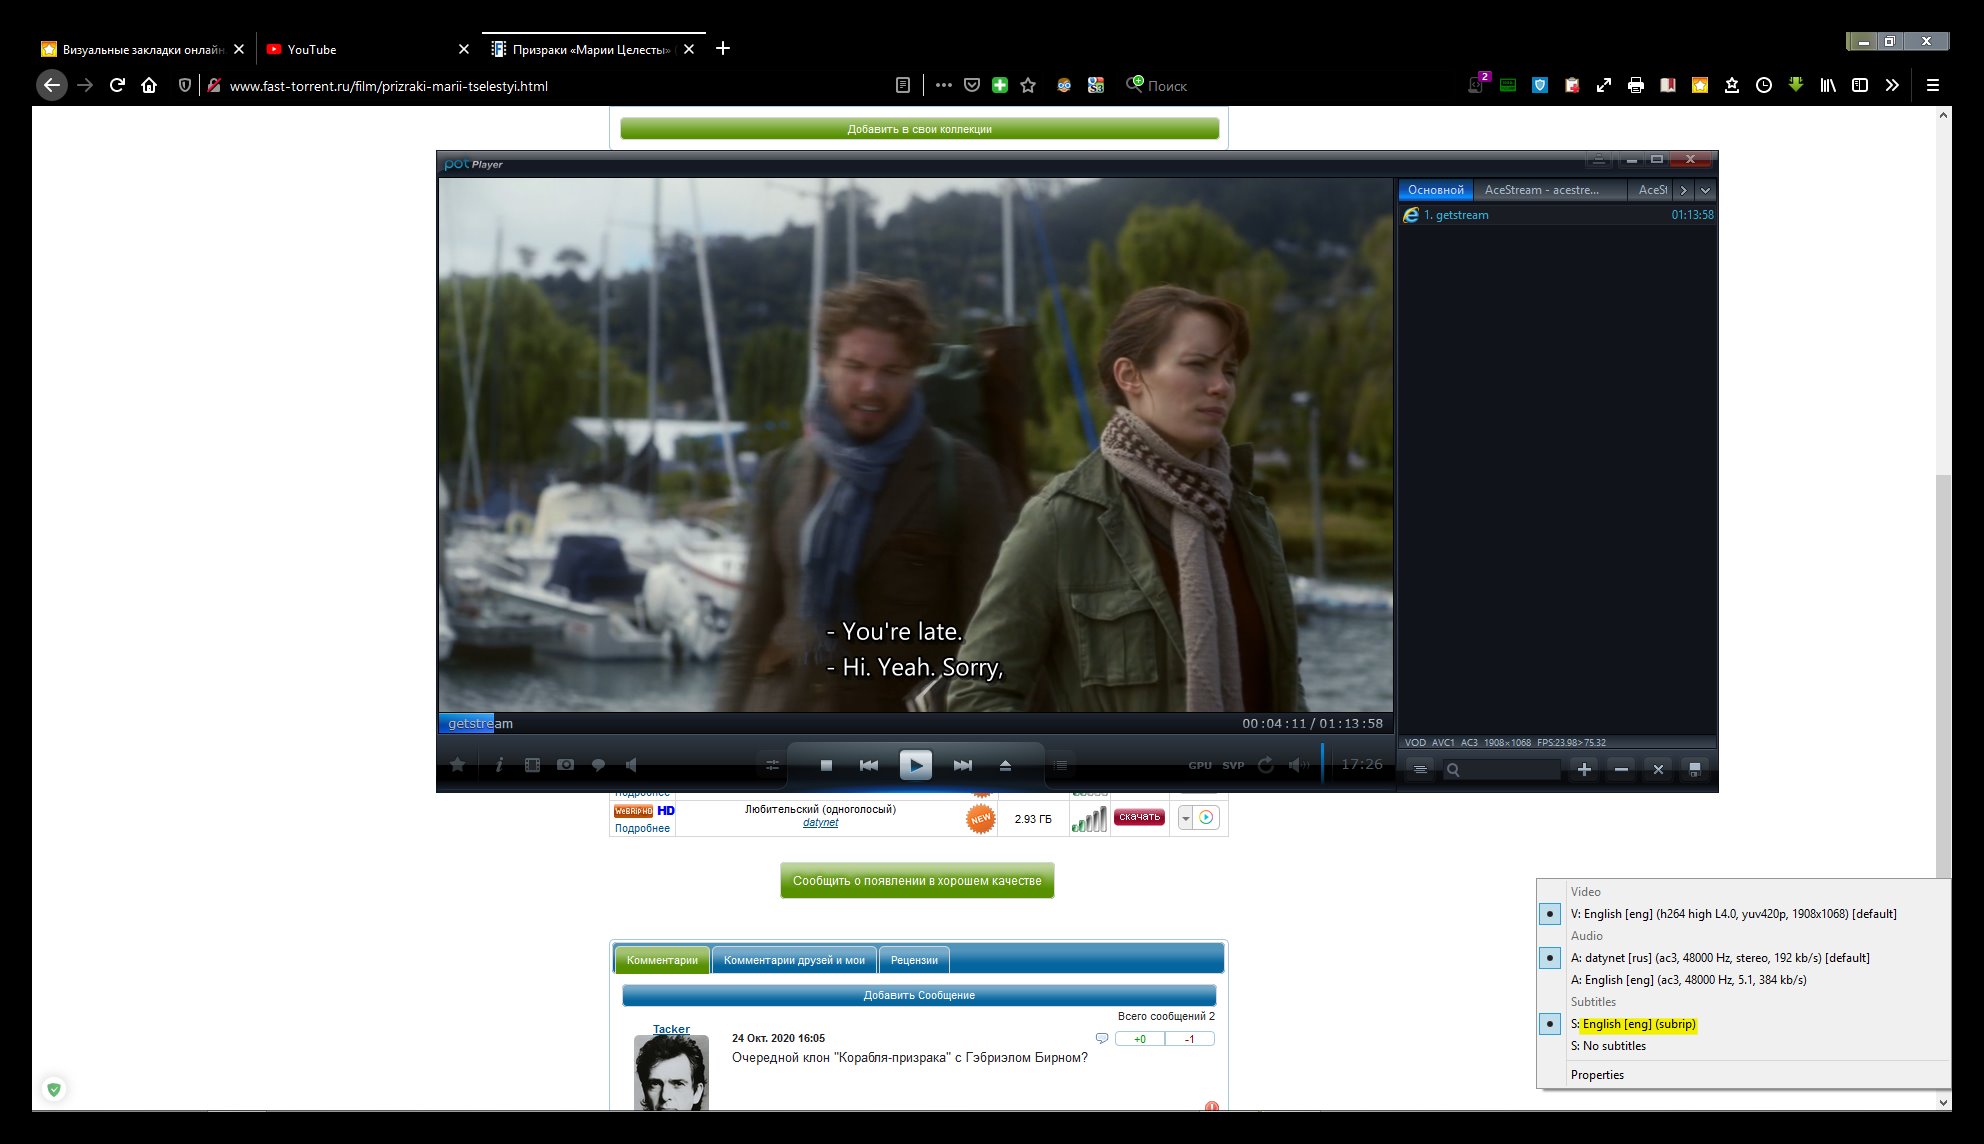The width and height of the screenshot is (1984, 1144).
Task: Open the playlist tabs dropdown chevron
Action: (x=1705, y=190)
